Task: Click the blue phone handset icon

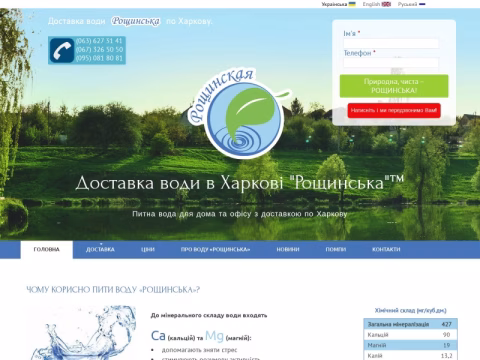Action: (62, 50)
